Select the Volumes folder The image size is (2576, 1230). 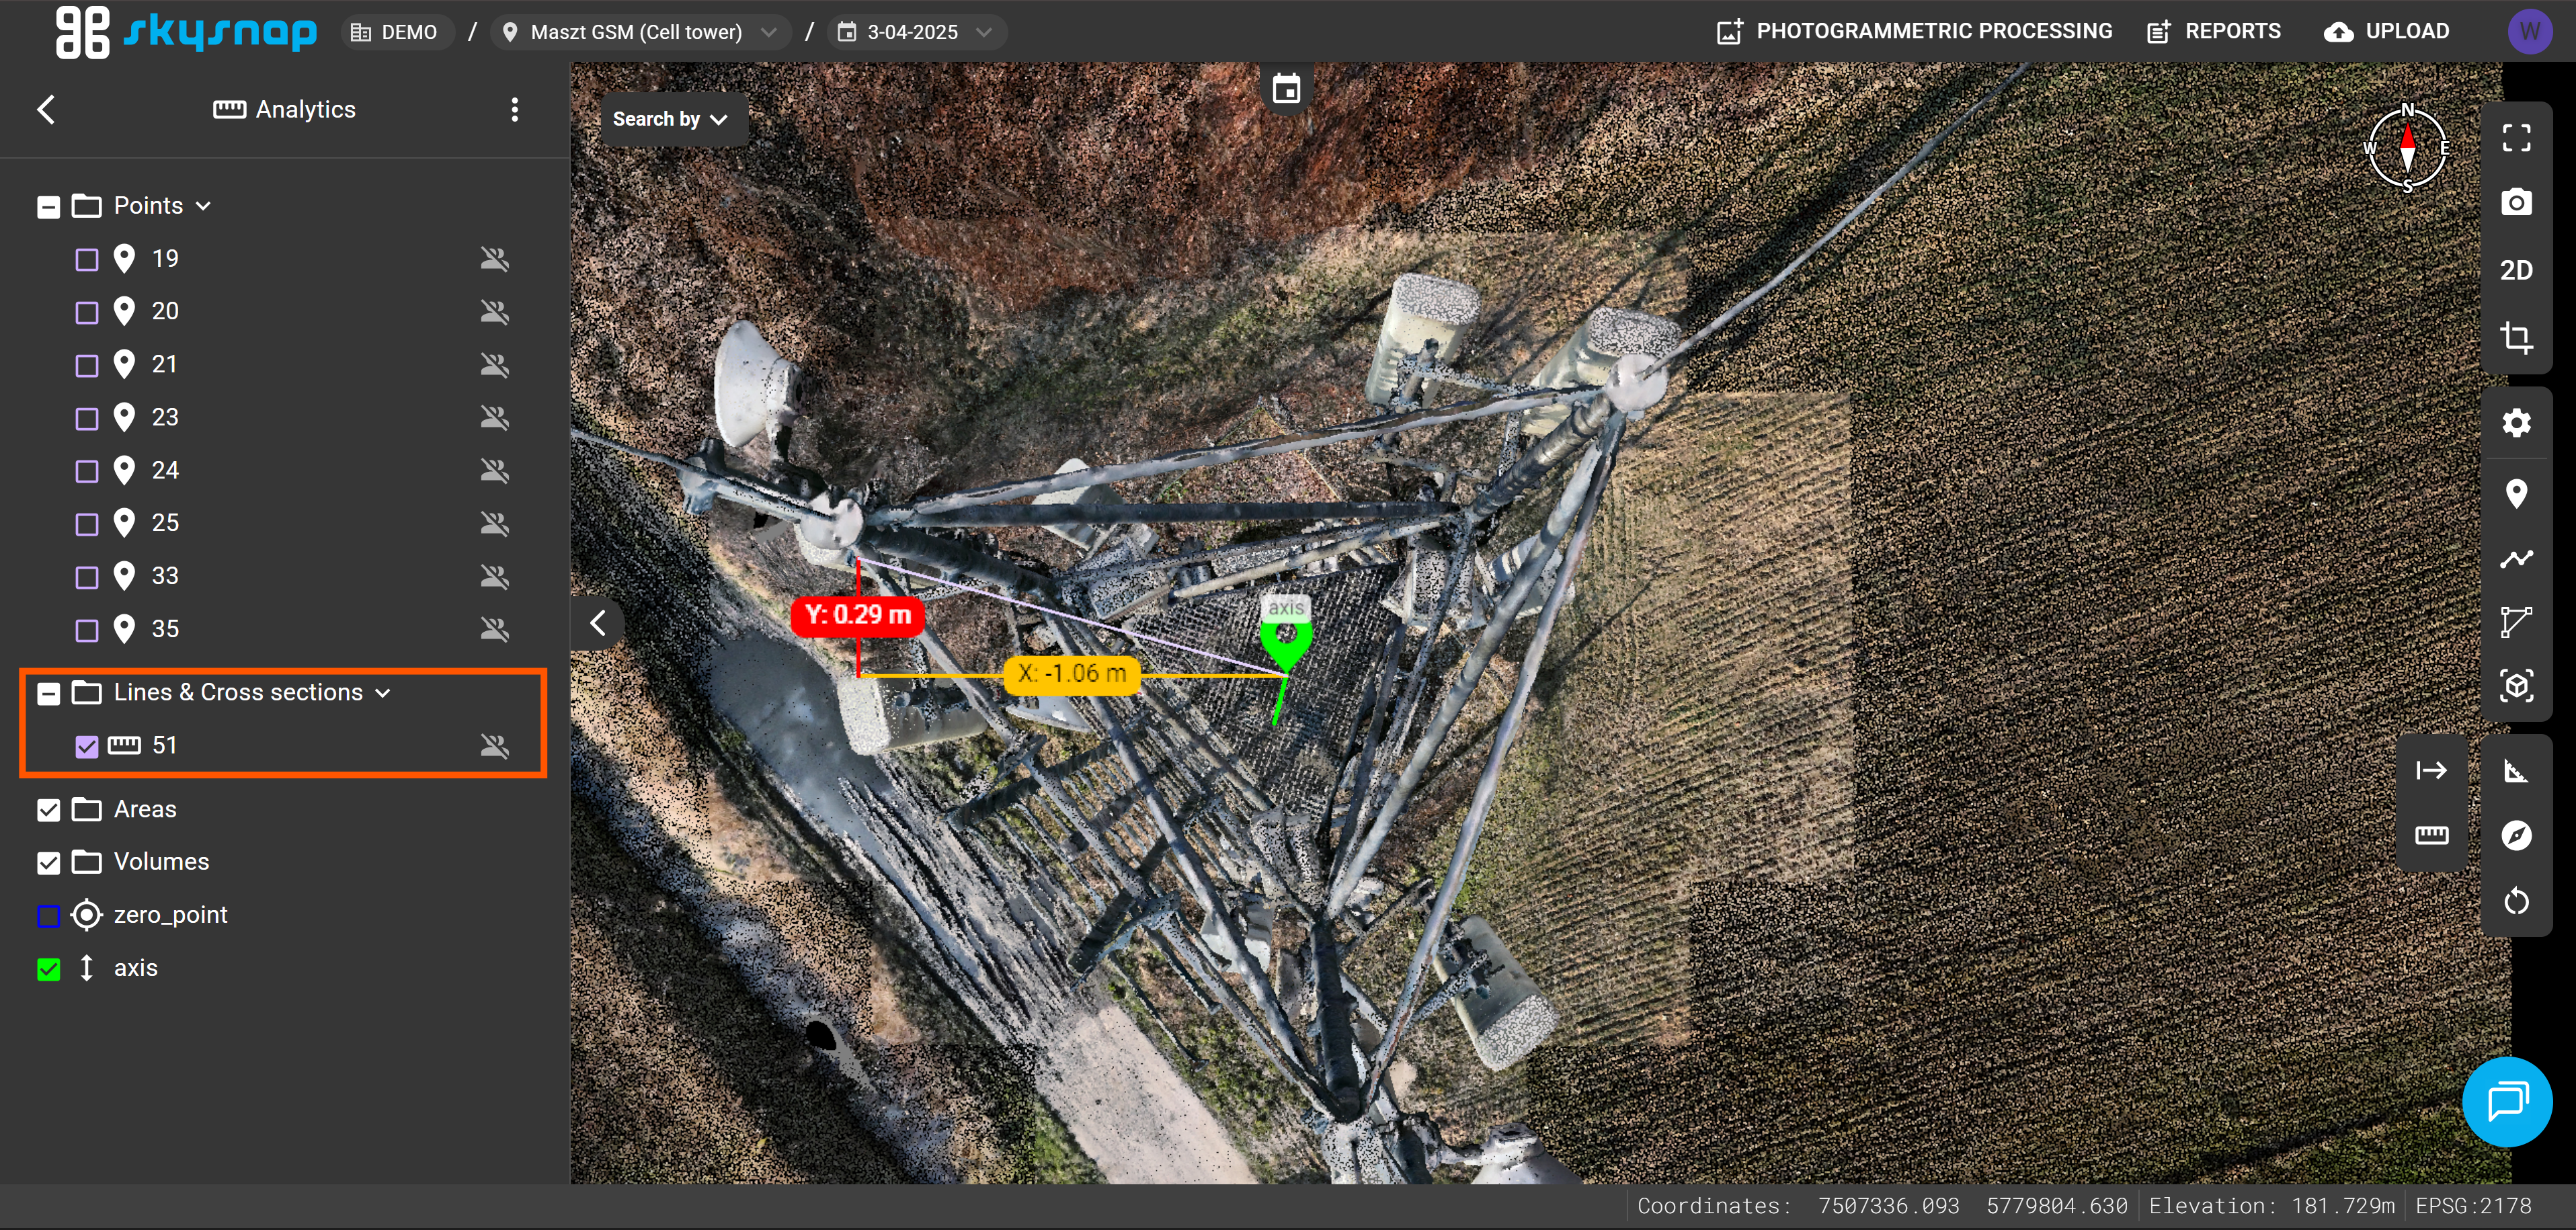[x=161, y=862]
